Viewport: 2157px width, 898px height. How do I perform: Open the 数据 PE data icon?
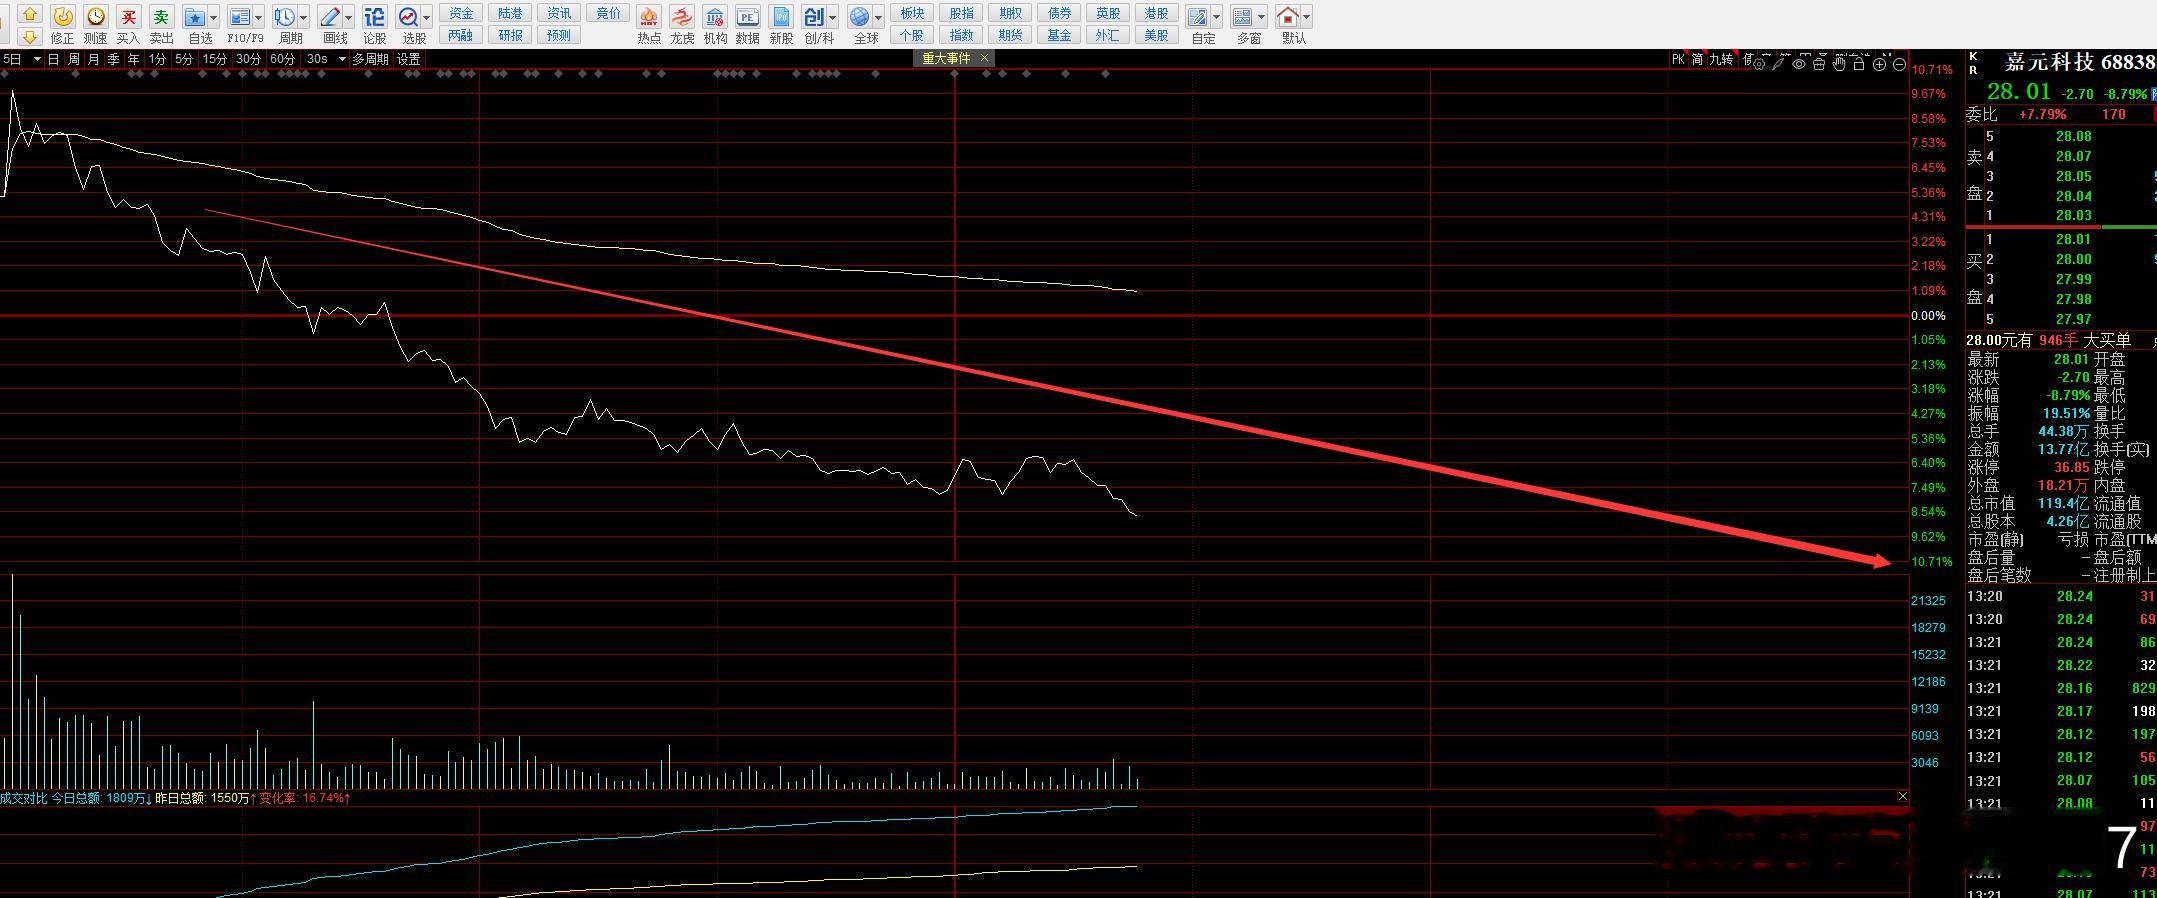(x=747, y=17)
